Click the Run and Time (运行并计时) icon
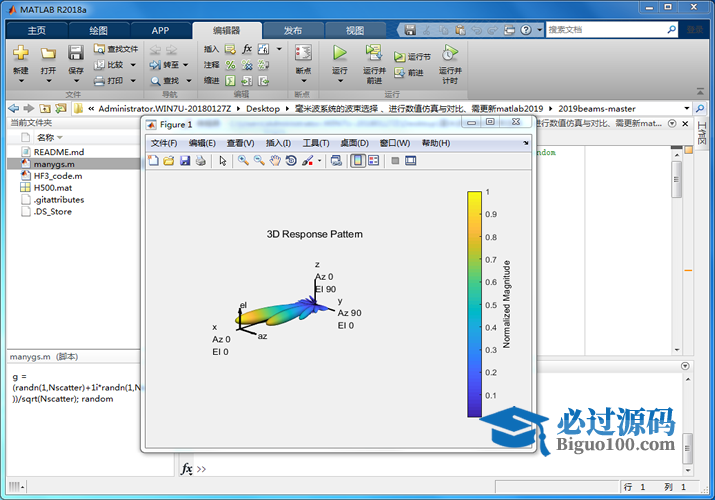The height and width of the screenshot is (500, 715). (450, 54)
